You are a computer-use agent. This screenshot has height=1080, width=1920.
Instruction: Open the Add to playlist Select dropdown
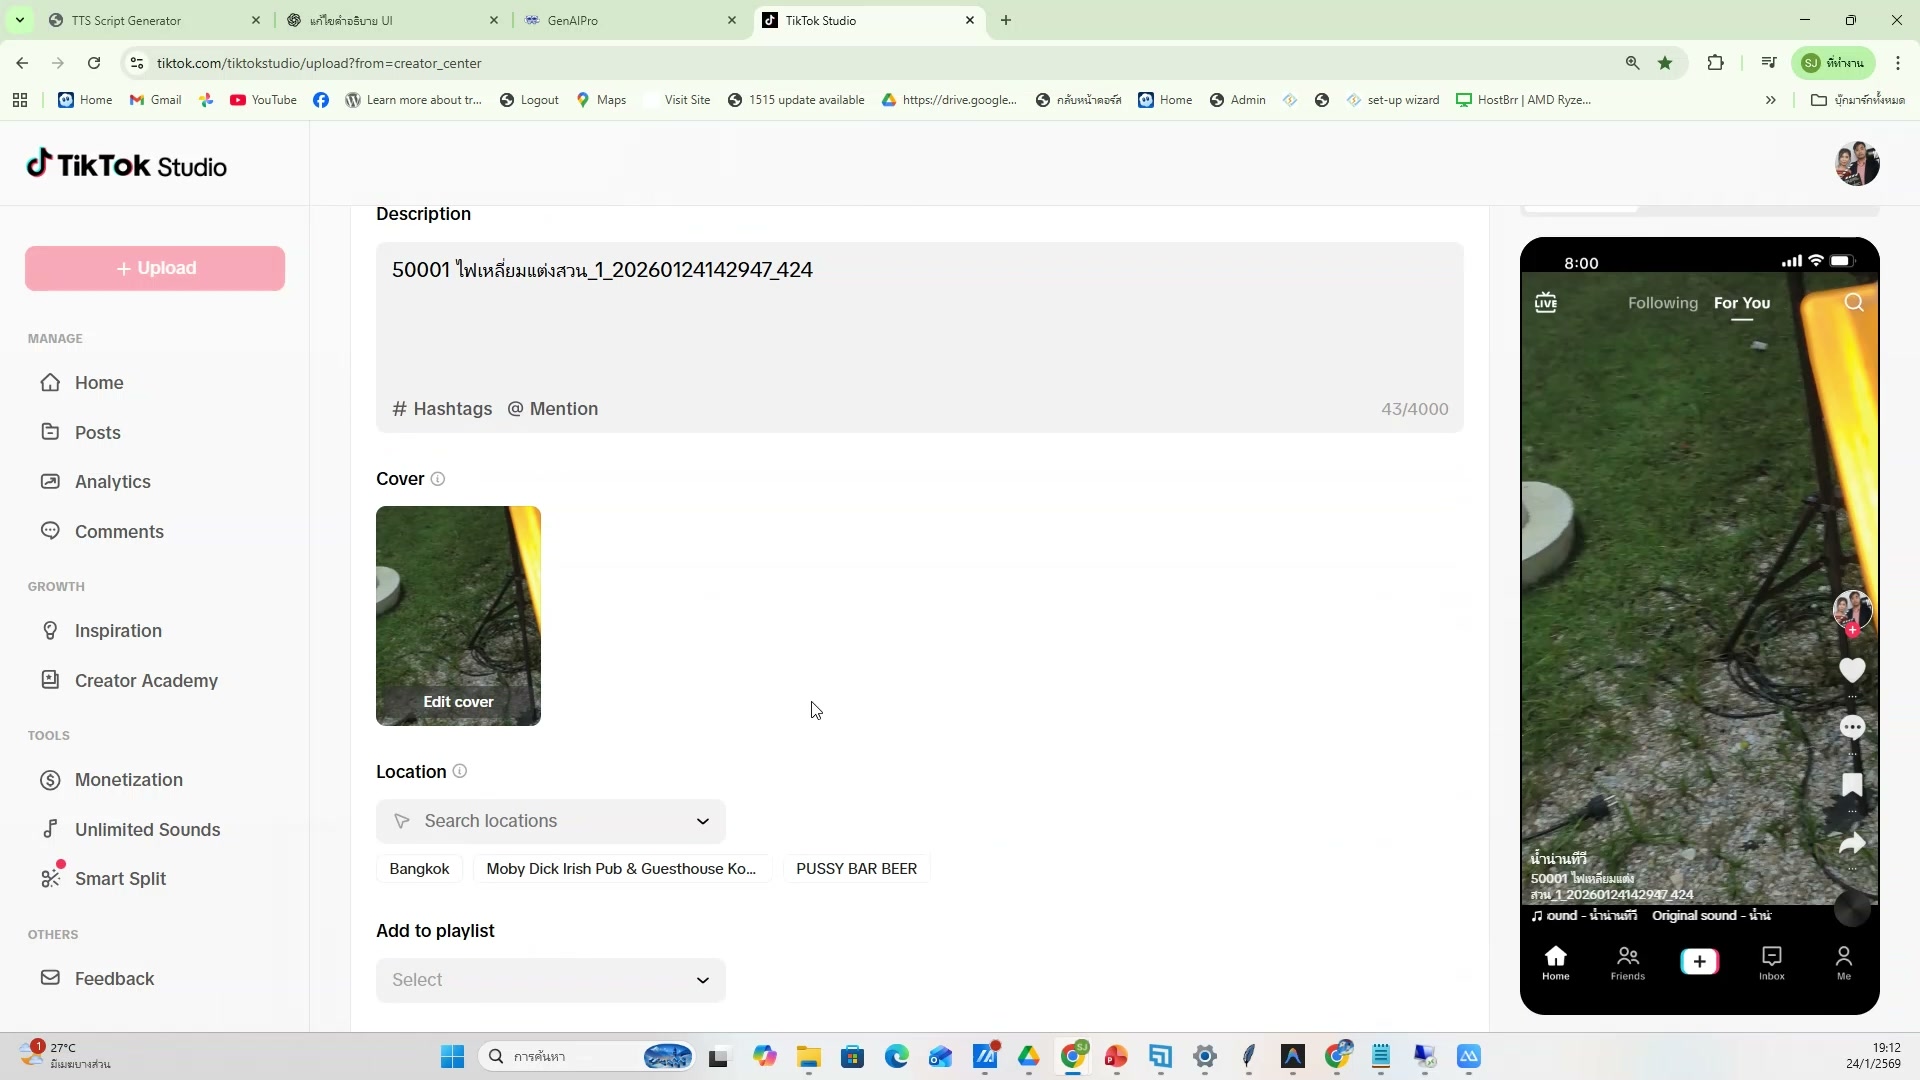pyautogui.click(x=702, y=981)
